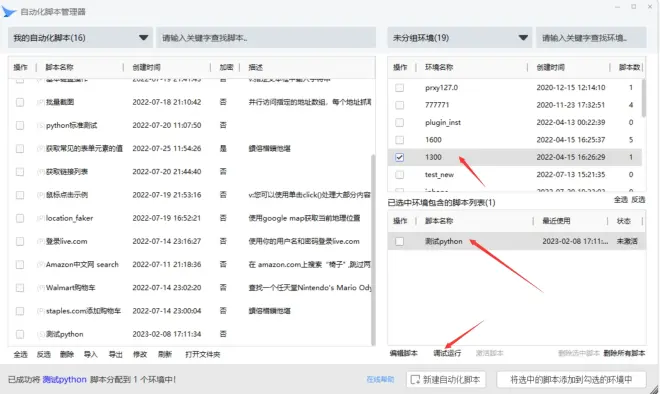The width and height of the screenshot is (660, 394).
Task: Check the 登录live.com script checkbox
Action: coord(20,241)
